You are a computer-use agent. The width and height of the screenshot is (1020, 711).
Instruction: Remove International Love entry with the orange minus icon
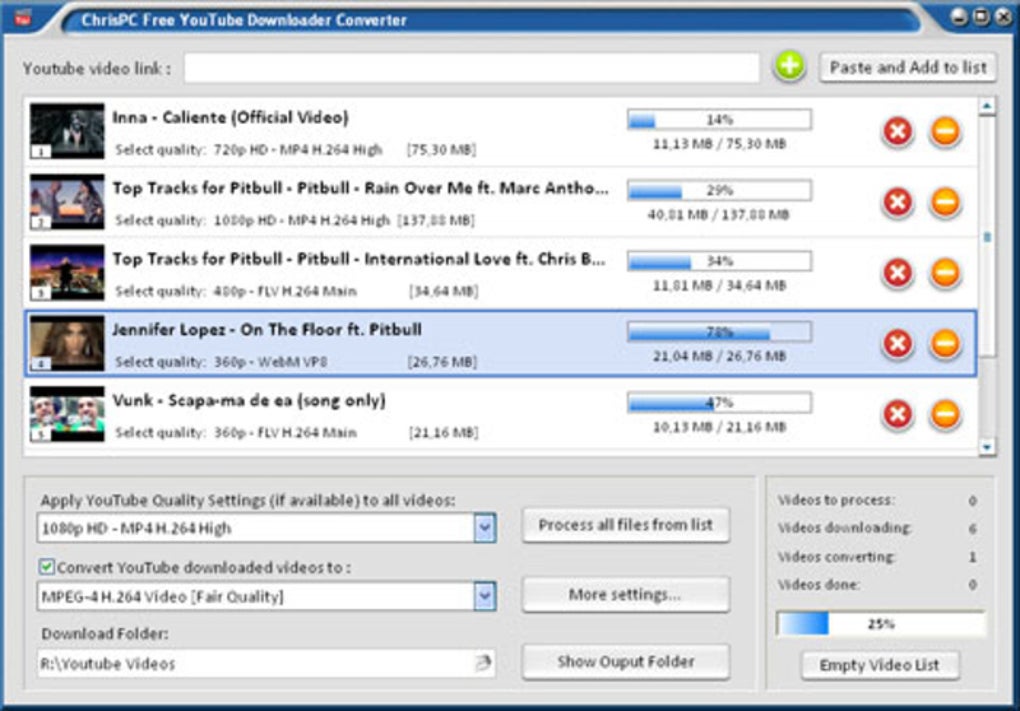(945, 273)
